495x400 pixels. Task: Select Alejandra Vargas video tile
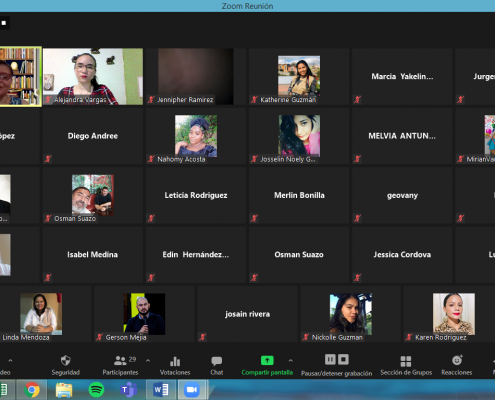pos(93,76)
